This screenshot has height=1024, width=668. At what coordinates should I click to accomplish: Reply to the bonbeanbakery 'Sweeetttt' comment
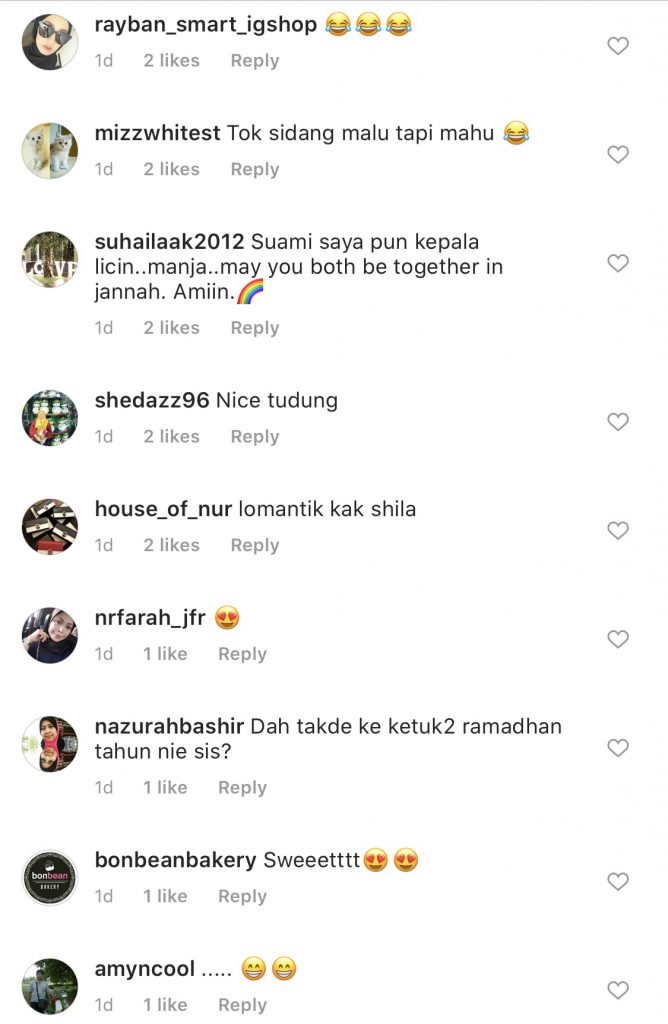(x=242, y=896)
